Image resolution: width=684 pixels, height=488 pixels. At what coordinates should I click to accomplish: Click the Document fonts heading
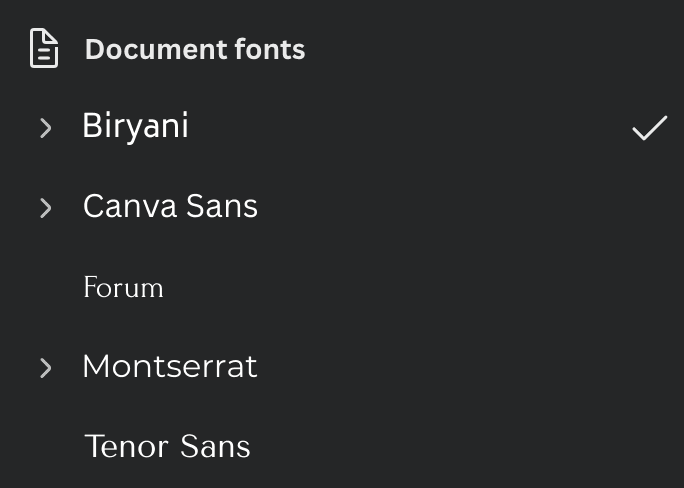[195, 49]
